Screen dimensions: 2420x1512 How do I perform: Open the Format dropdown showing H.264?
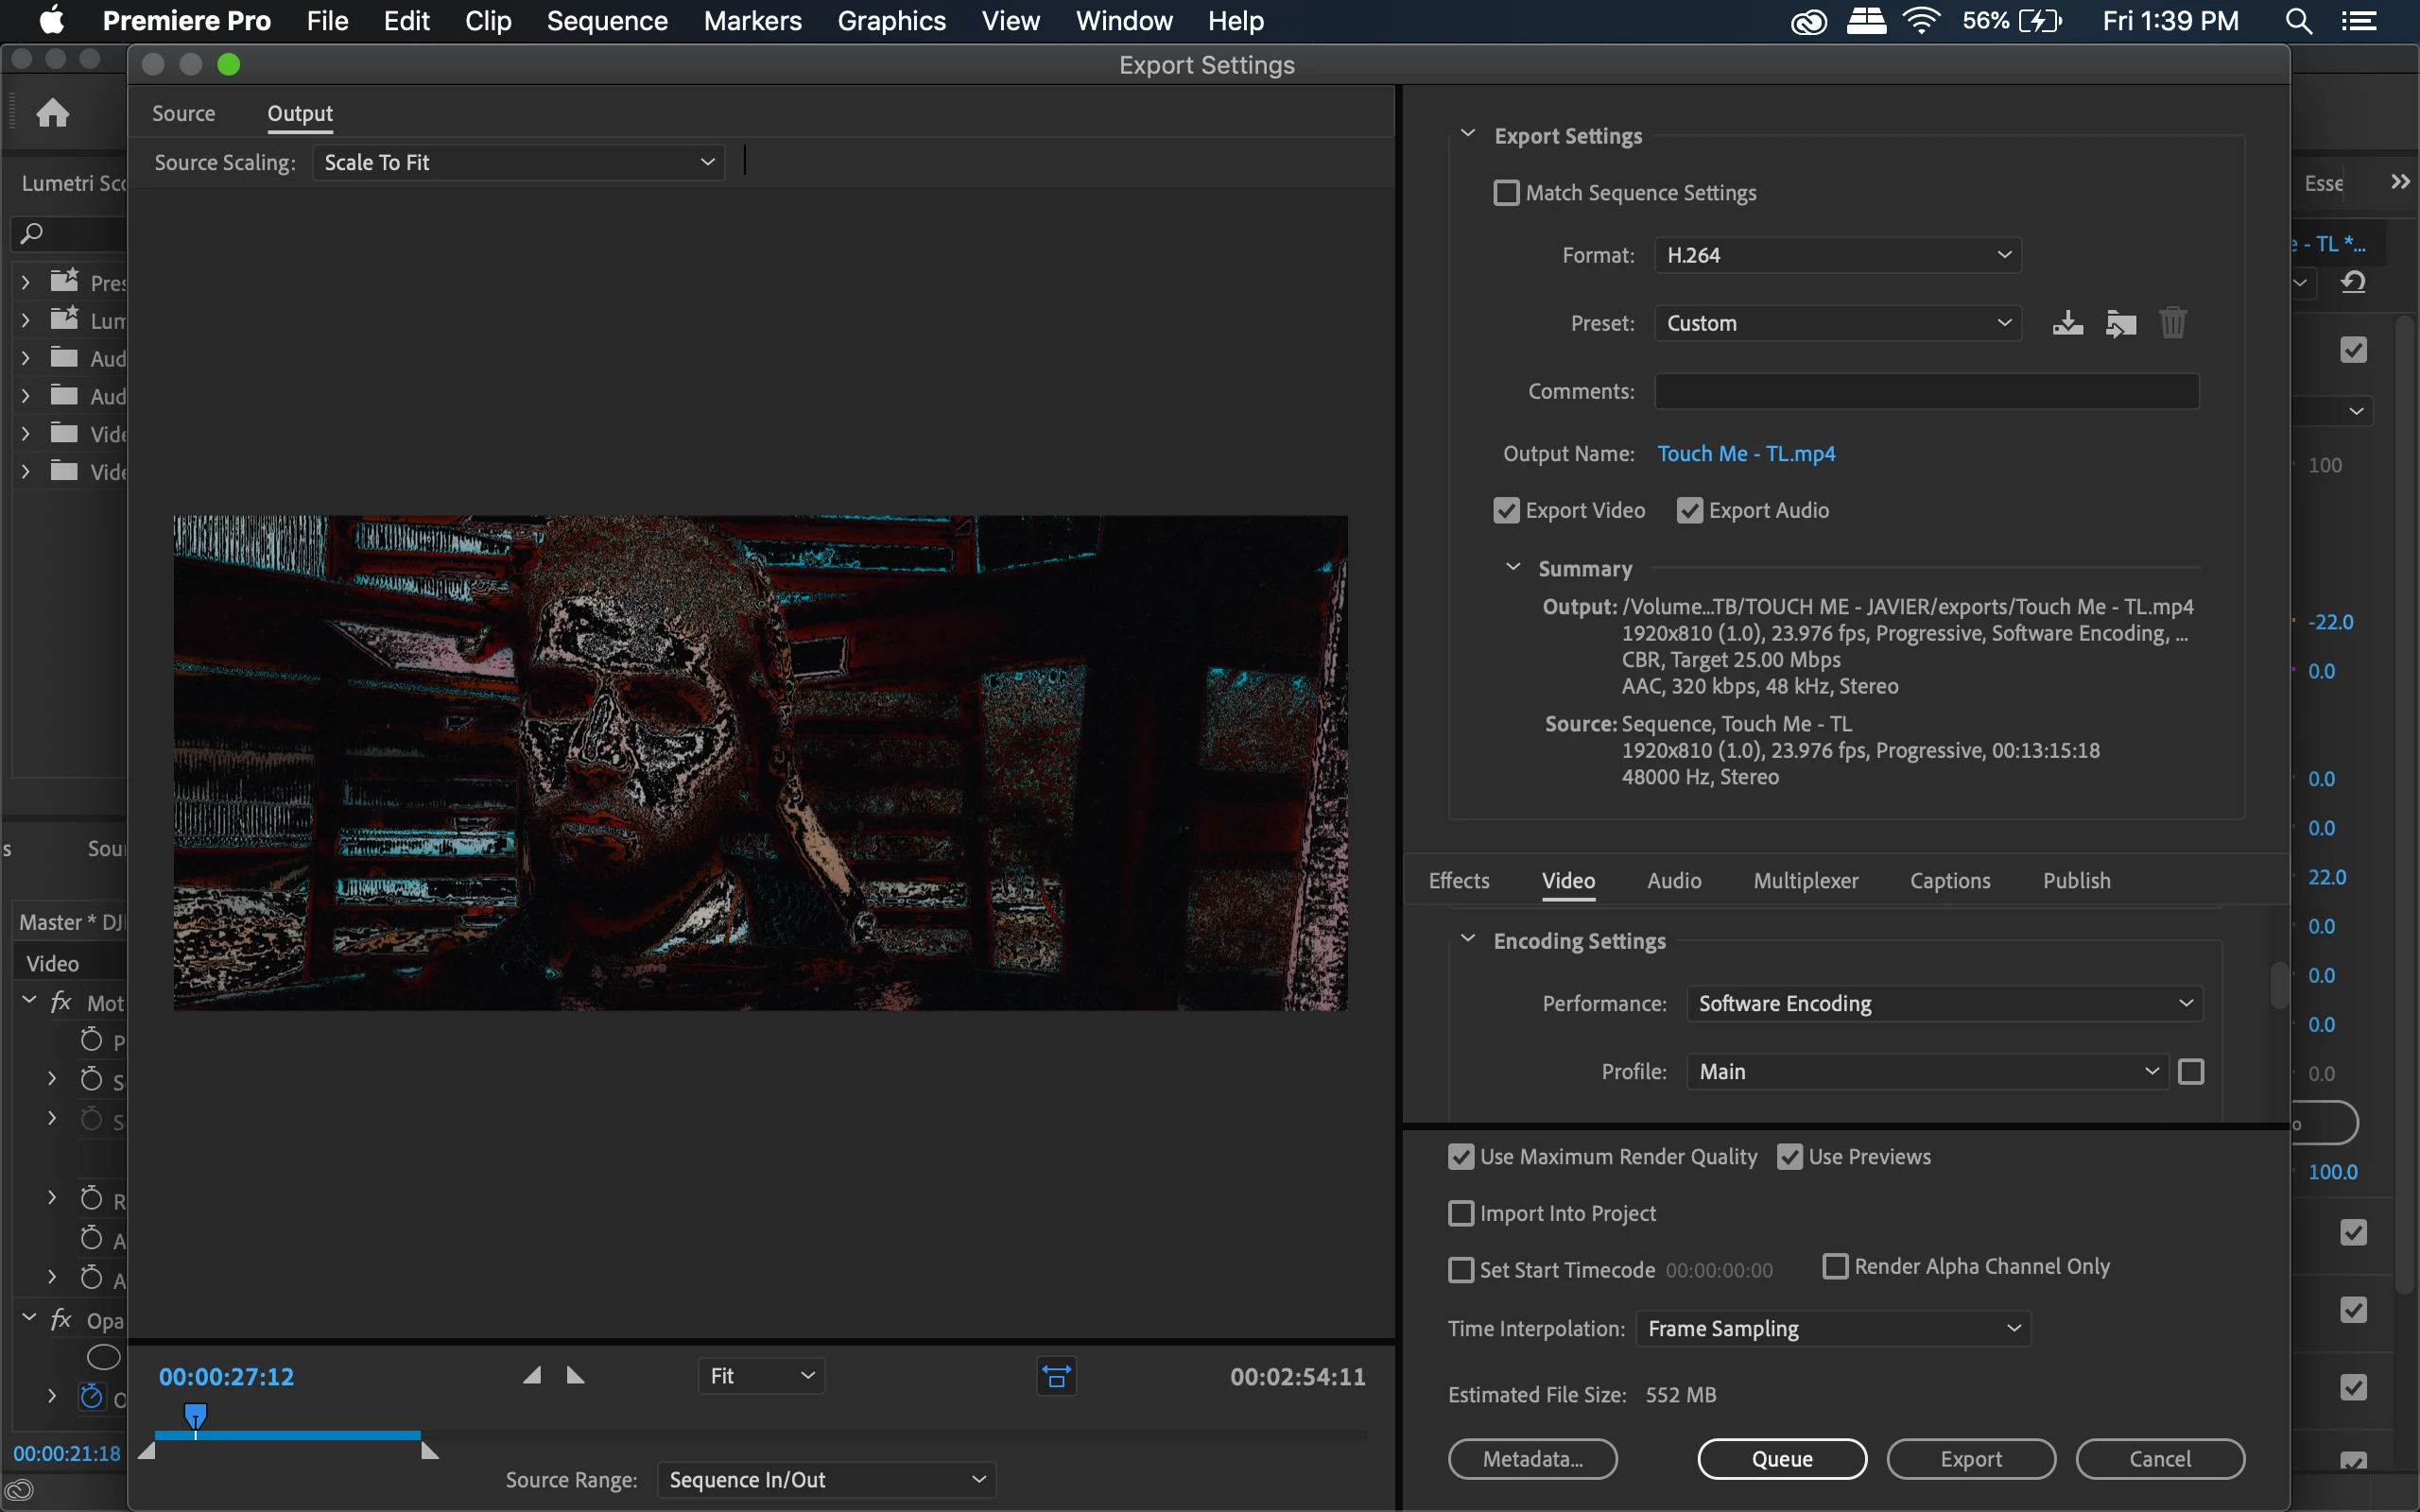[1837, 255]
